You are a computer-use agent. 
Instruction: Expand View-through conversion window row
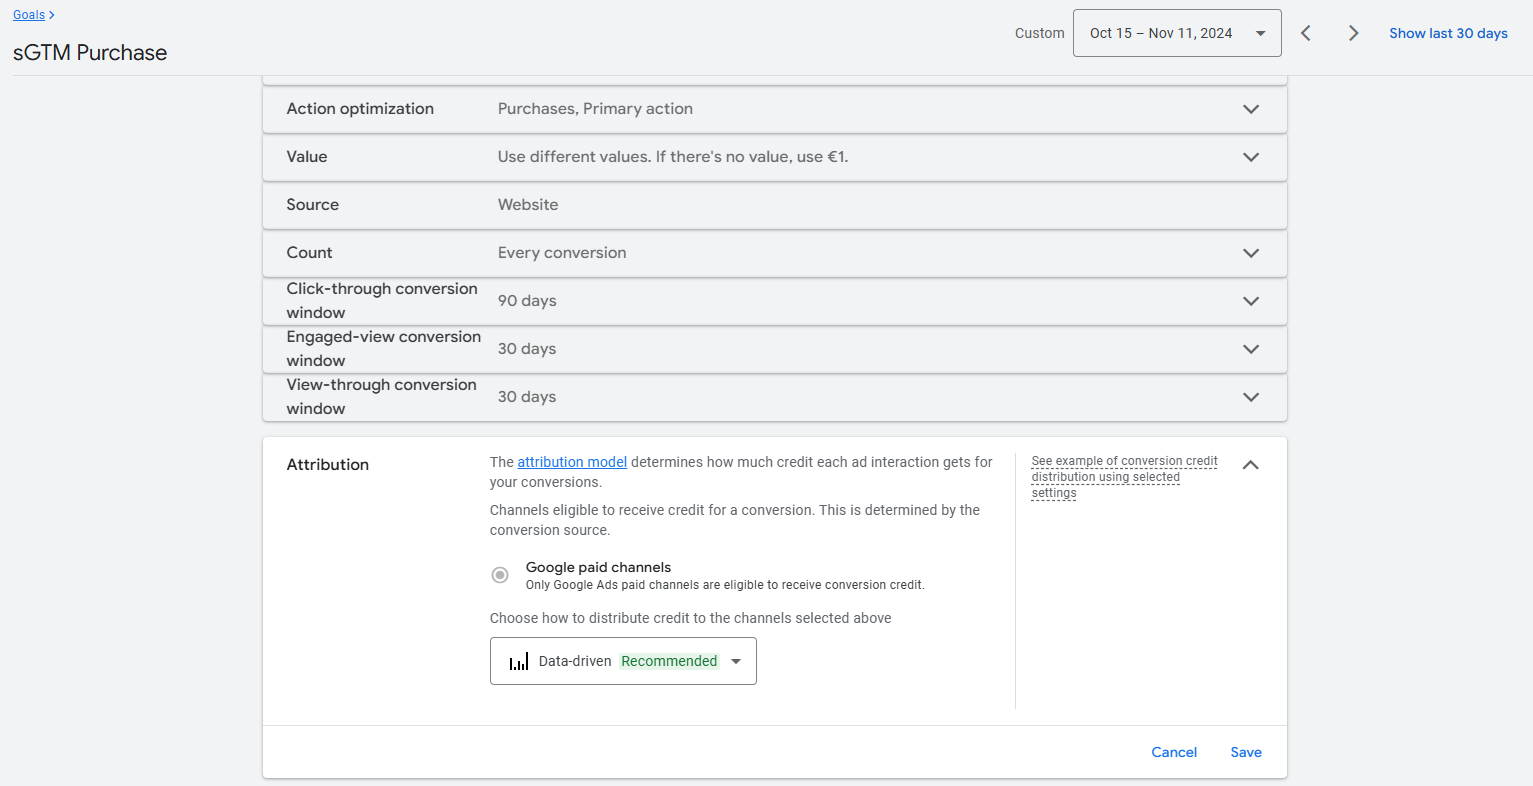click(x=1250, y=397)
